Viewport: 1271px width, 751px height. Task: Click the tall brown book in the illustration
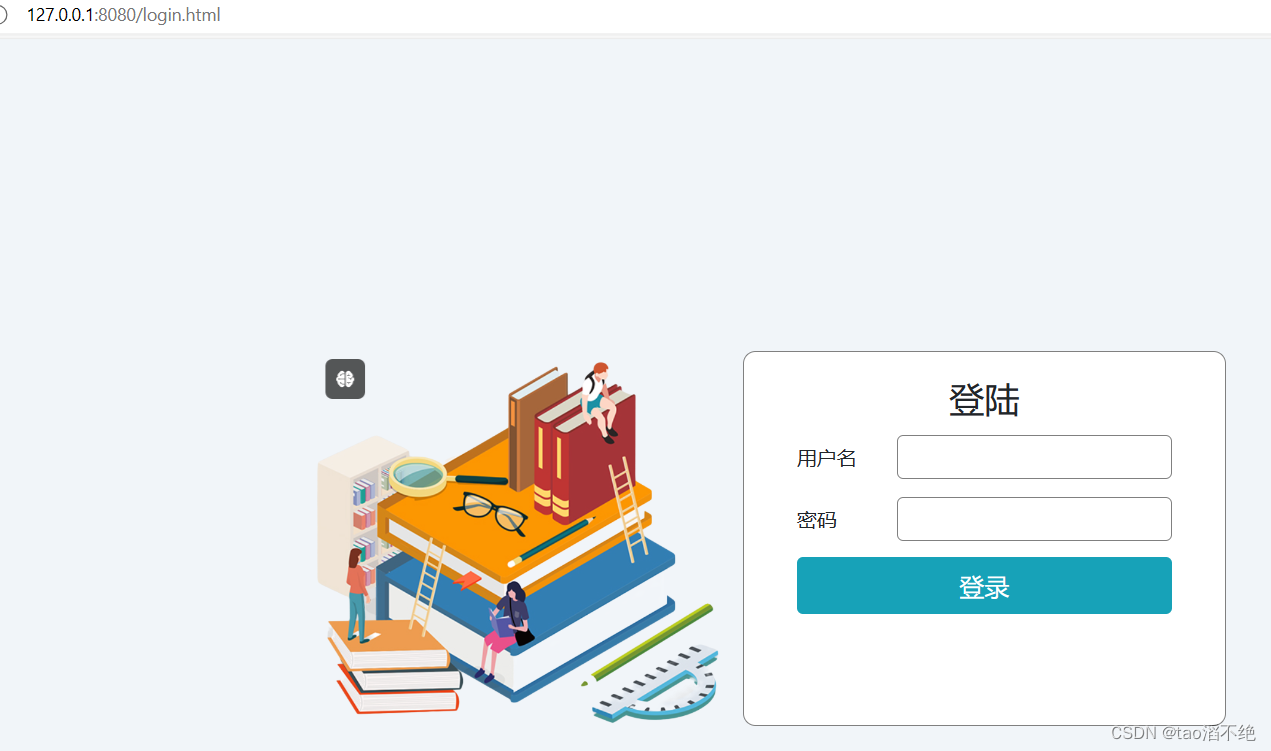point(536,430)
